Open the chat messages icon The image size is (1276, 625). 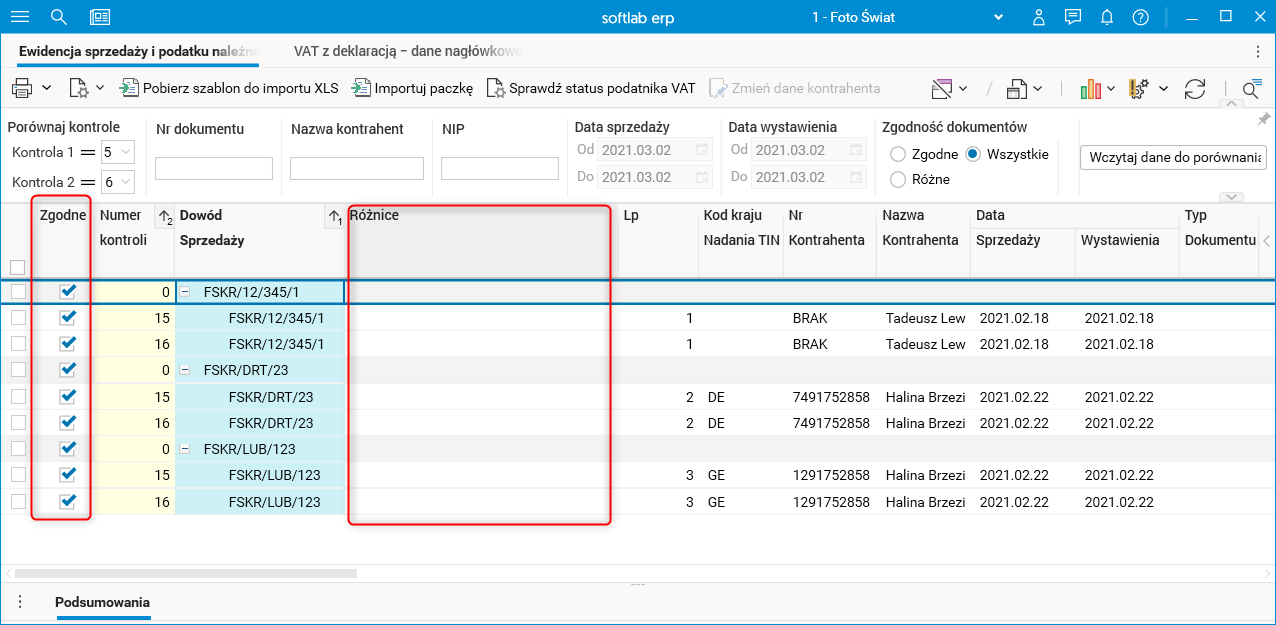pos(1073,17)
